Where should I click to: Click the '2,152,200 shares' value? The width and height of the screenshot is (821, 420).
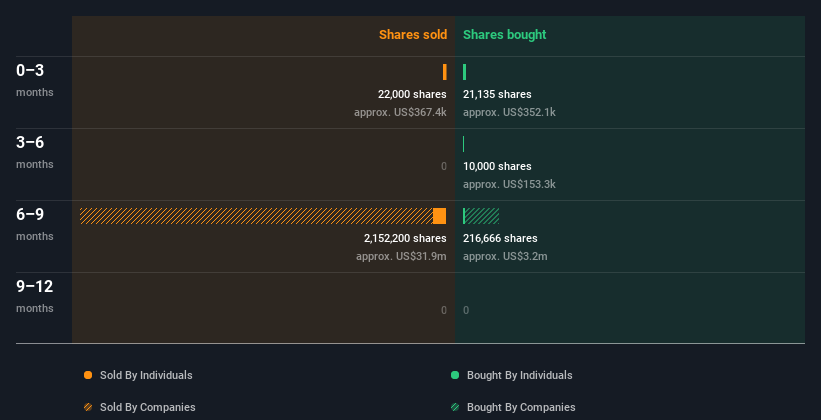pyautogui.click(x=405, y=238)
